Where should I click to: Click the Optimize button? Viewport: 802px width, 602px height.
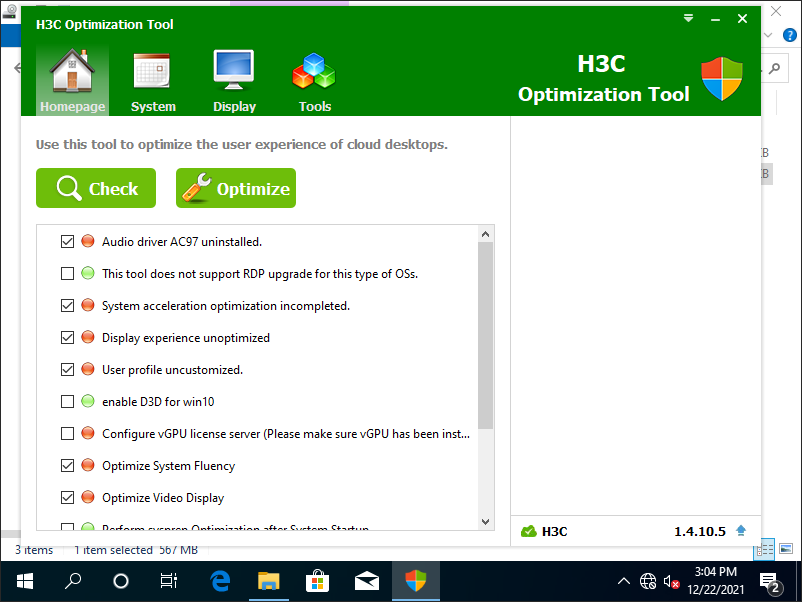tap(236, 188)
